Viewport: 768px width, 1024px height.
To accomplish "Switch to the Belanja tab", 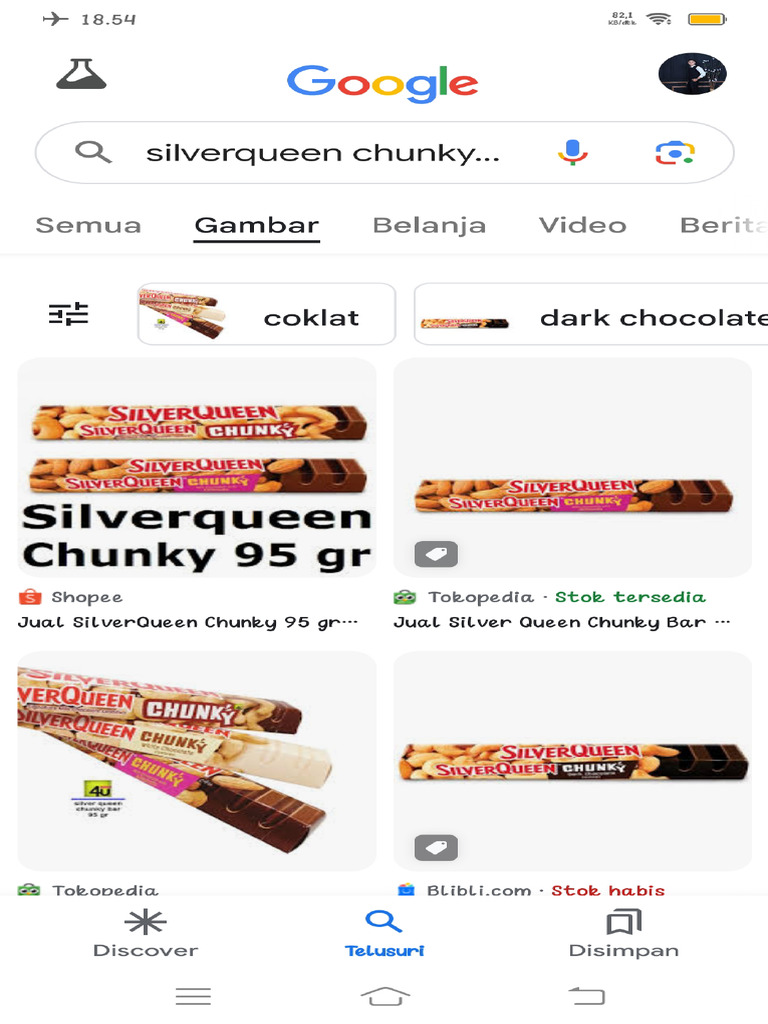I will 429,225.
